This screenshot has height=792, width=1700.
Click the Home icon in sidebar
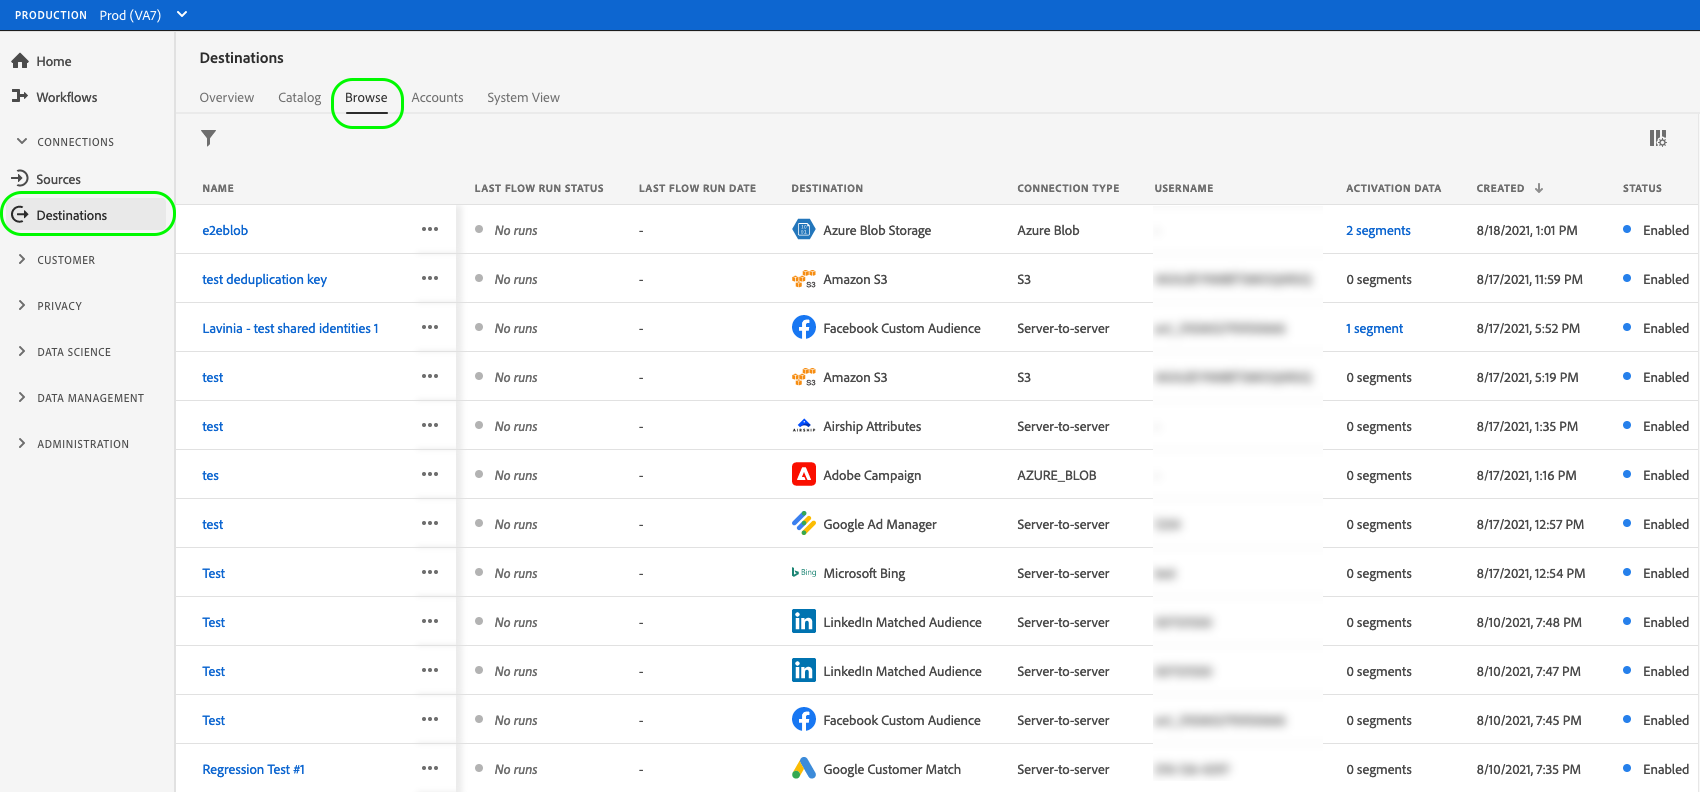pos(20,61)
